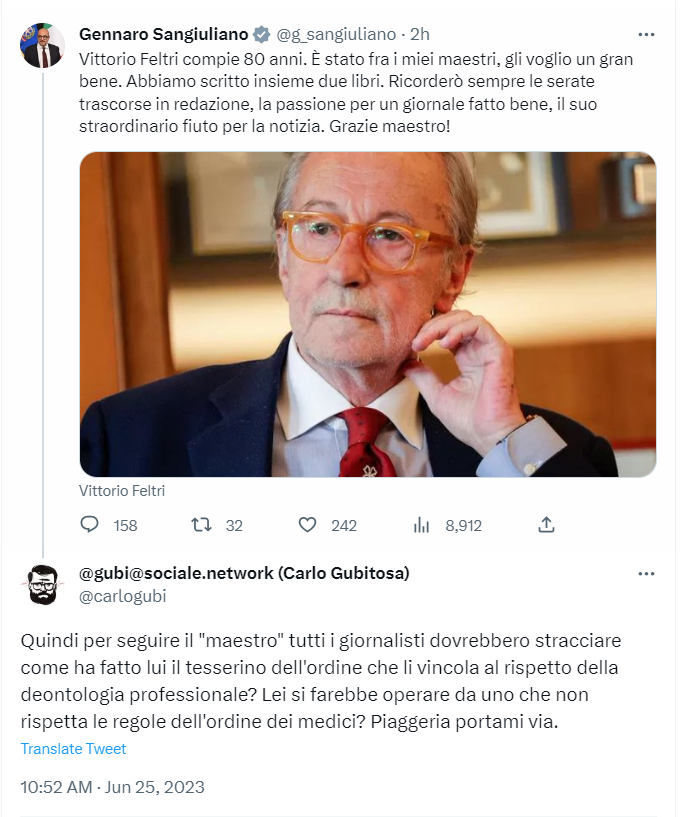The width and height of the screenshot is (693, 817).
Task: Click the 158 replies count
Action: click(x=126, y=525)
